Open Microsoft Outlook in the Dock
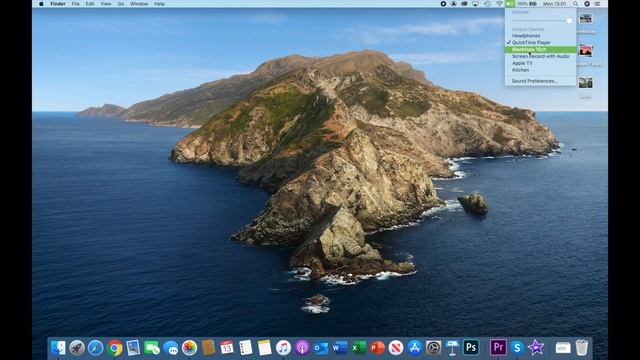The width and height of the screenshot is (640, 360). click(321, 348)
